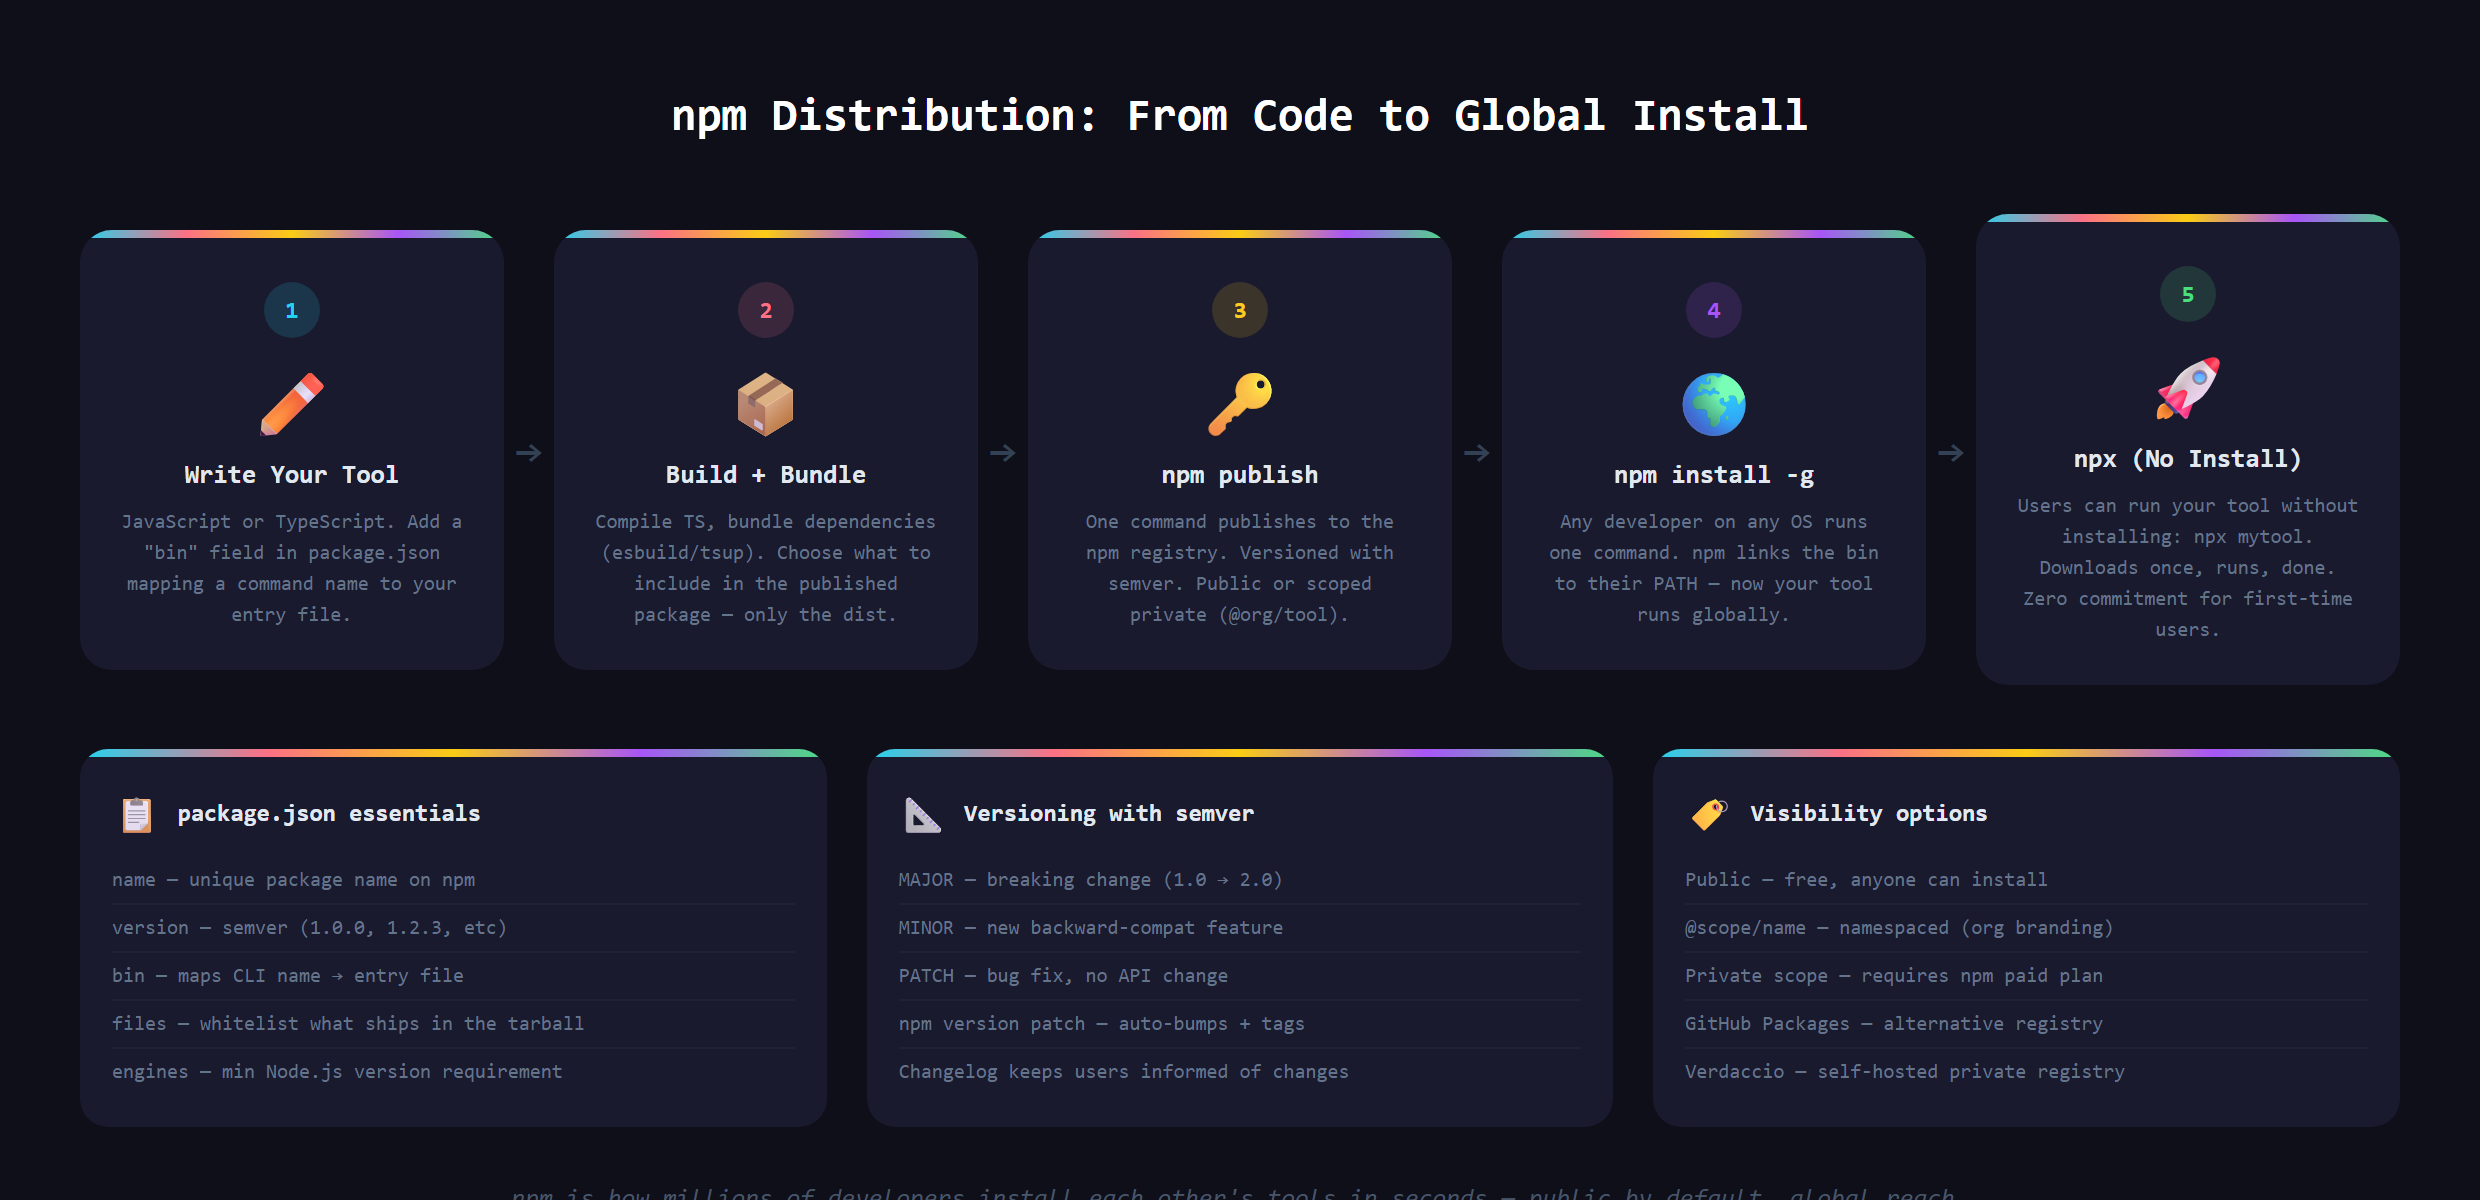The height and width of the screenshot is (1200, 2480).
Task: Click the 'Visibility options' heading
Action: [x=1869, y=814]
